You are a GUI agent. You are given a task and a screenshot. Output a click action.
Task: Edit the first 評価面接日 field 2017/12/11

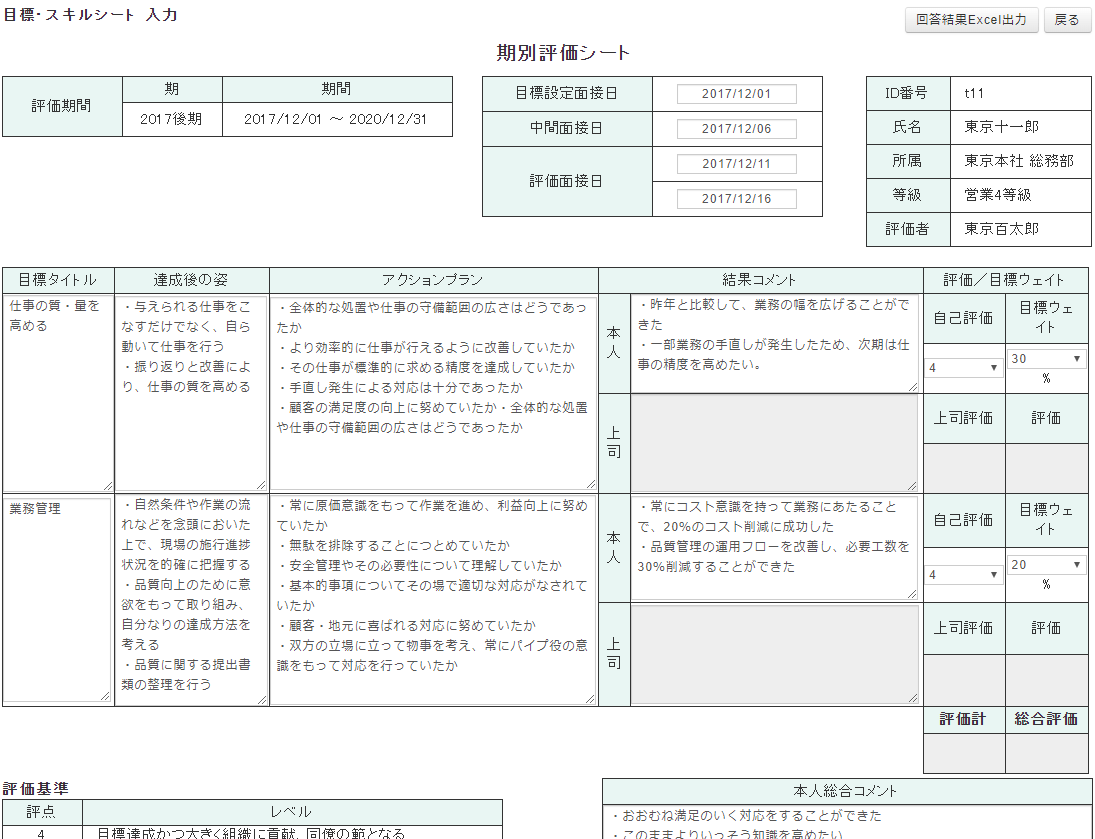[x=737, y=163]
